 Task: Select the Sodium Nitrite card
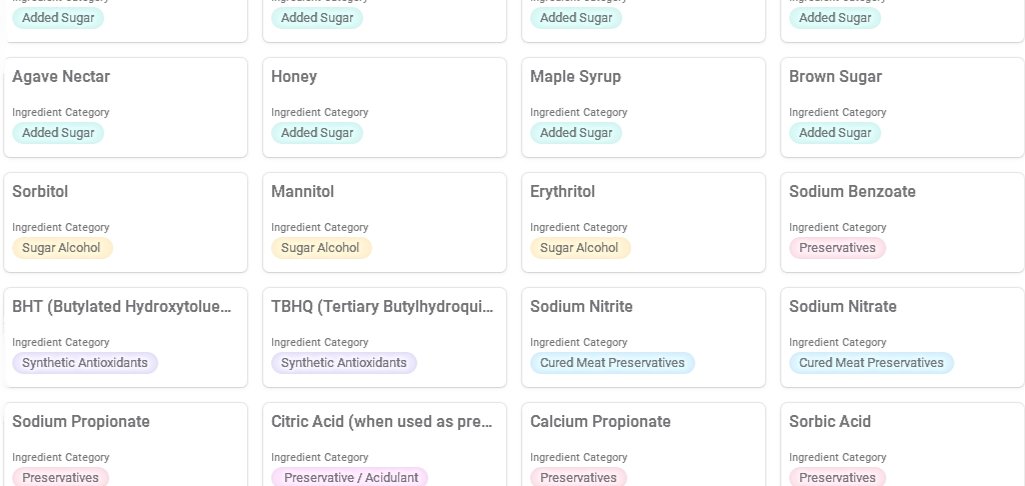point(643,338)
